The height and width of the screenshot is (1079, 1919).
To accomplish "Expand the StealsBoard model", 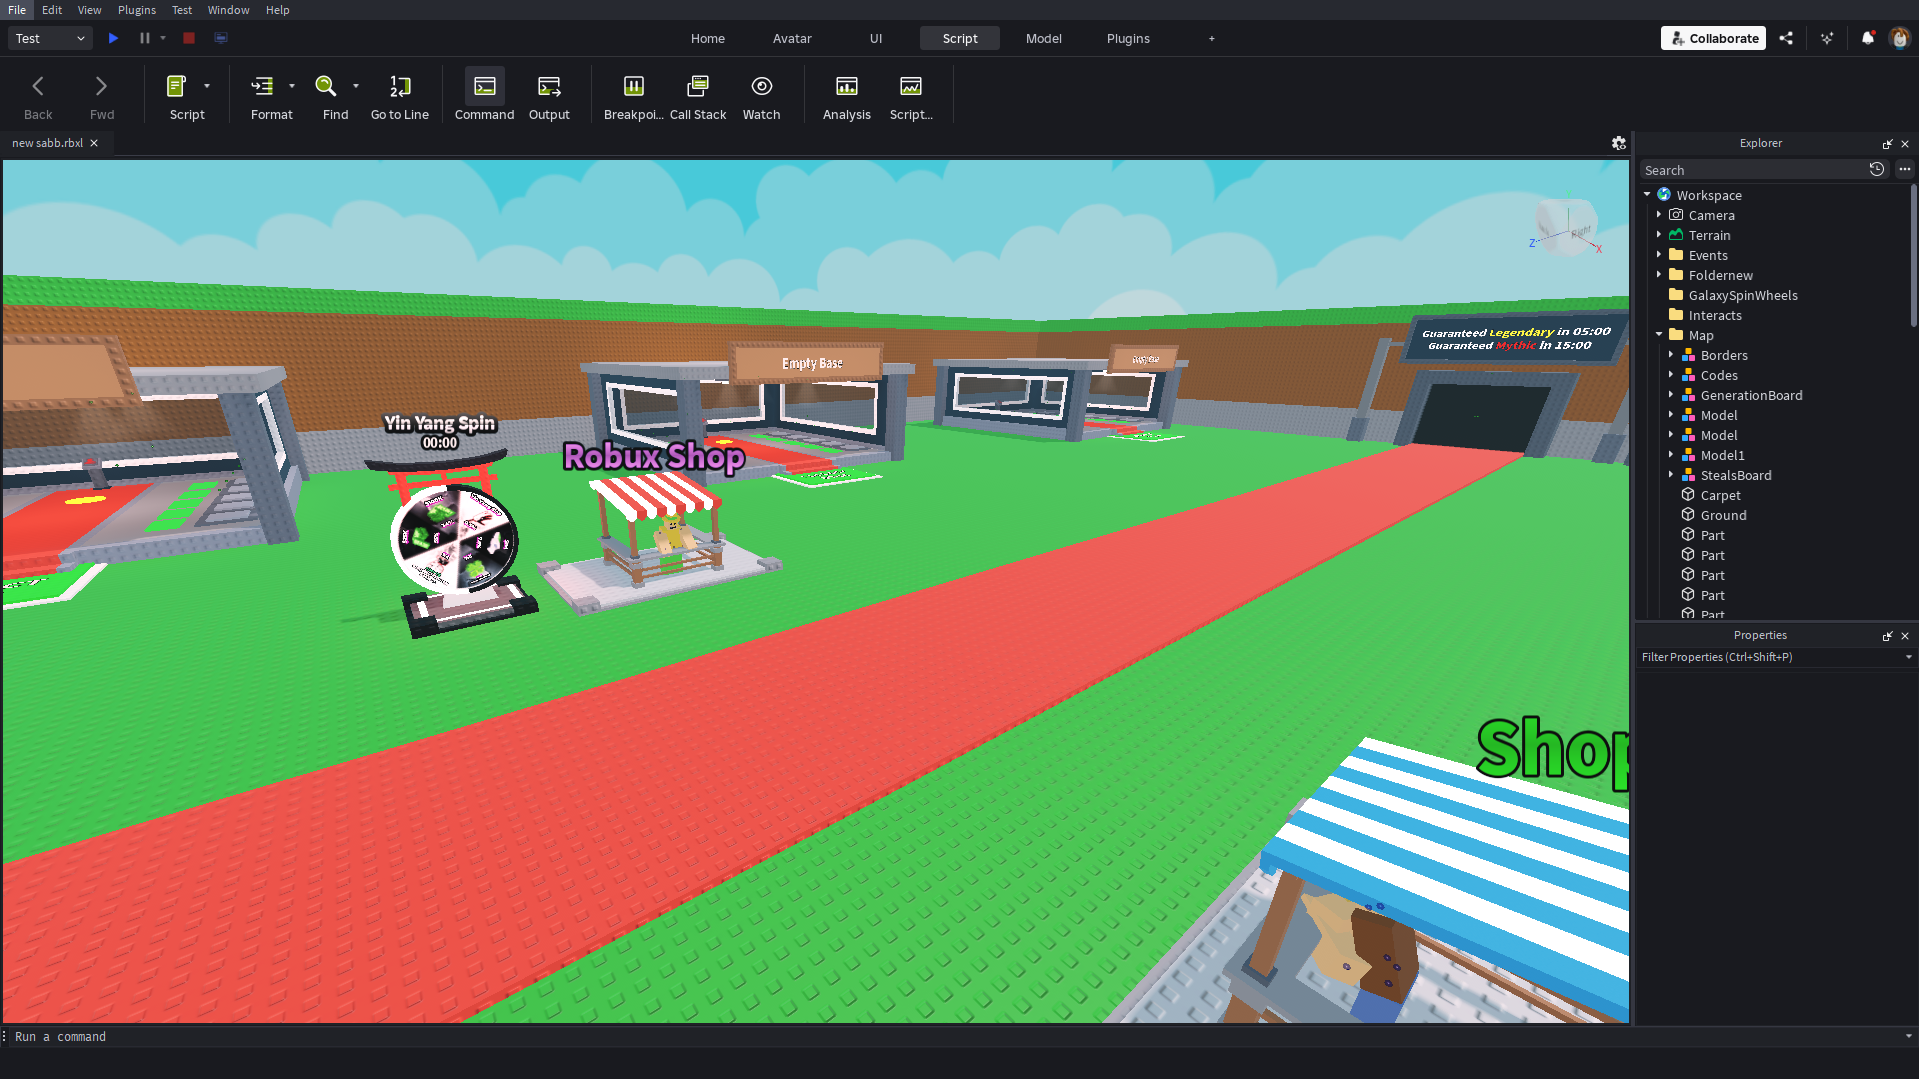I will pyautogui.click(x=1671, y=475).
